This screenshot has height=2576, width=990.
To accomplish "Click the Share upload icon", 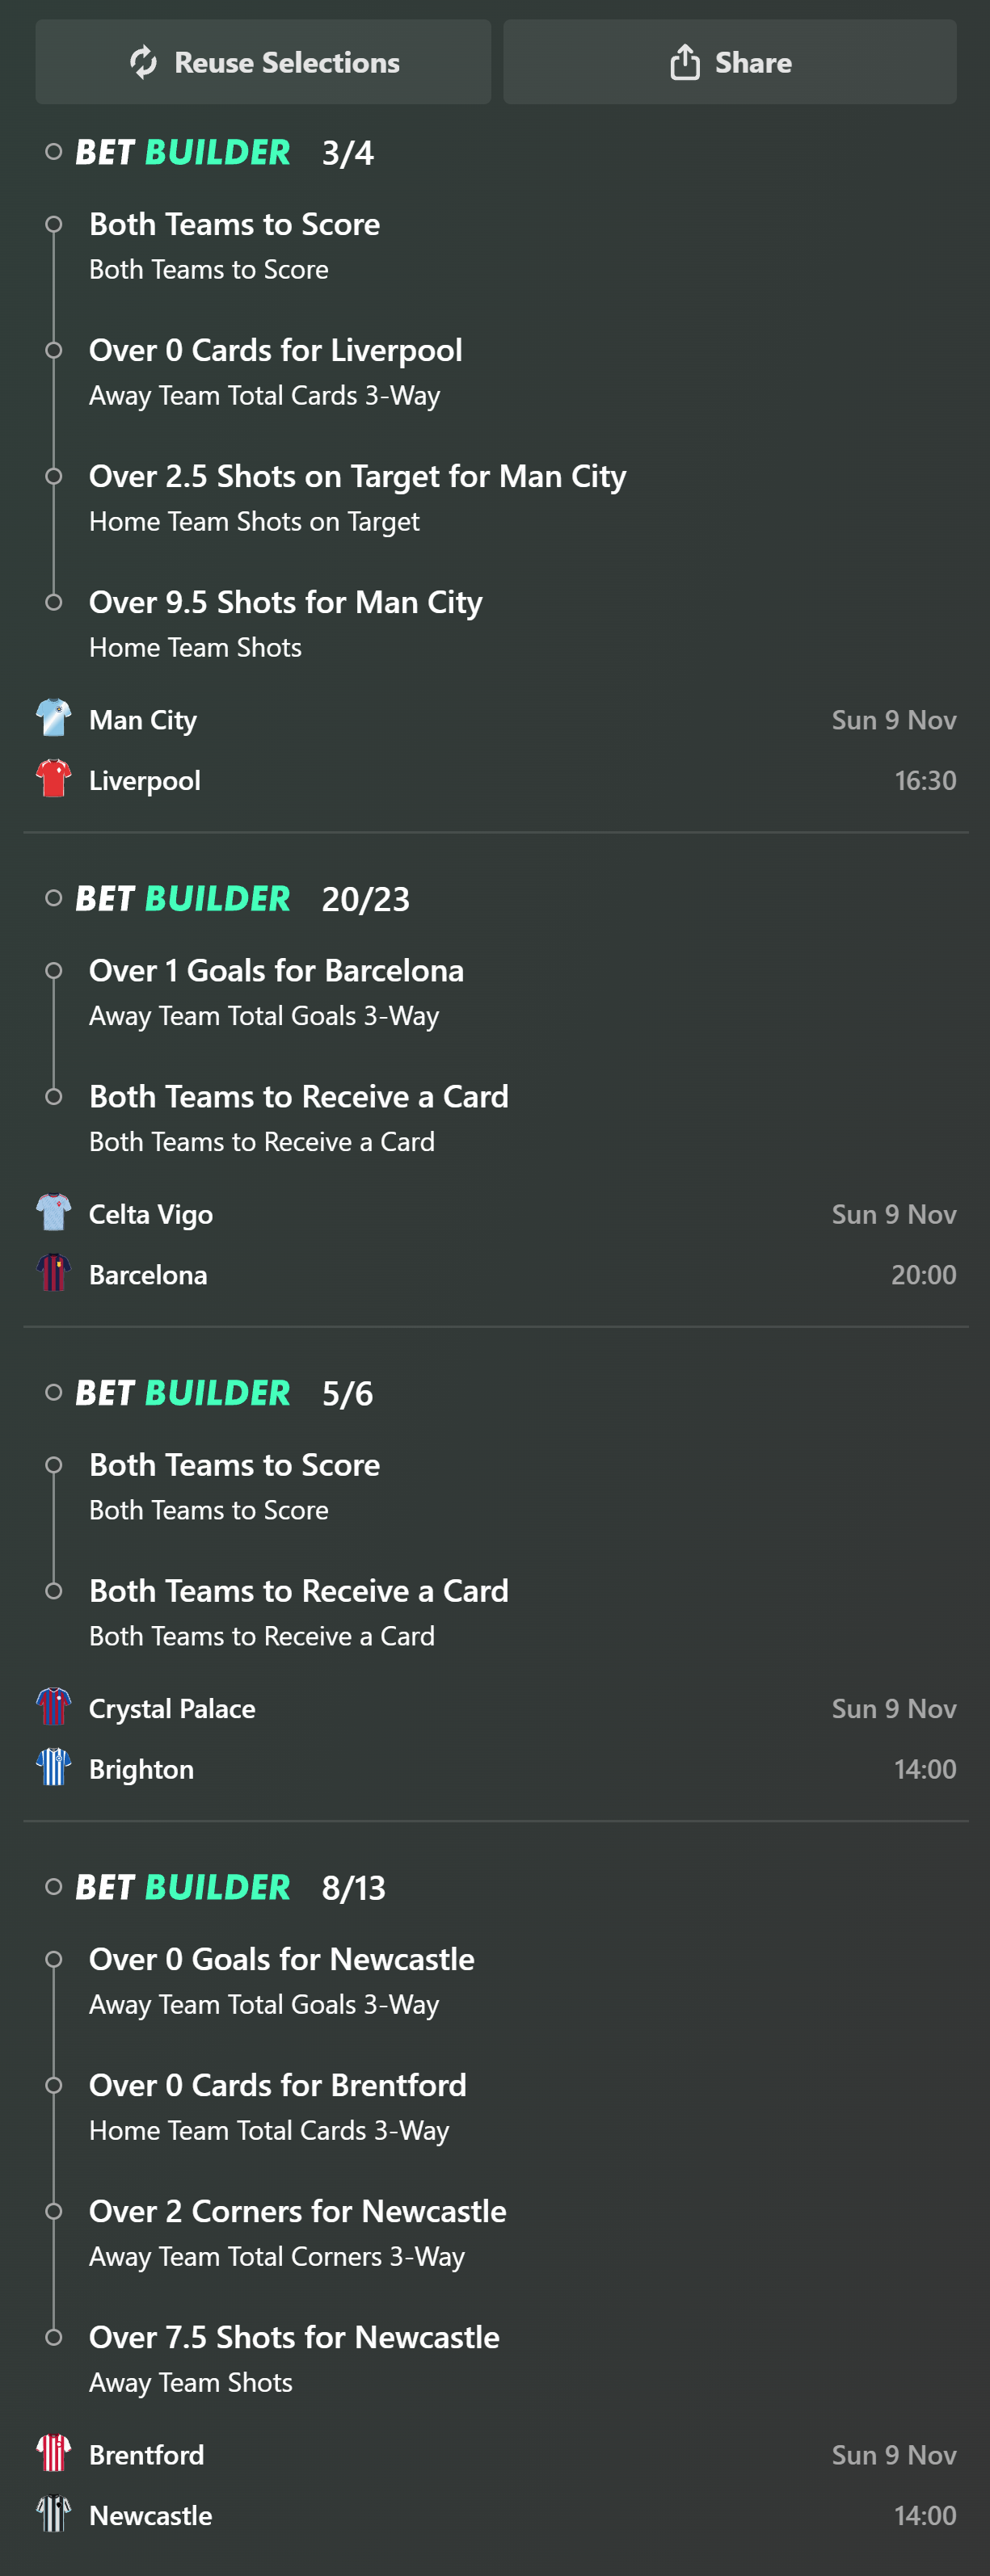I will coord(684,62).
